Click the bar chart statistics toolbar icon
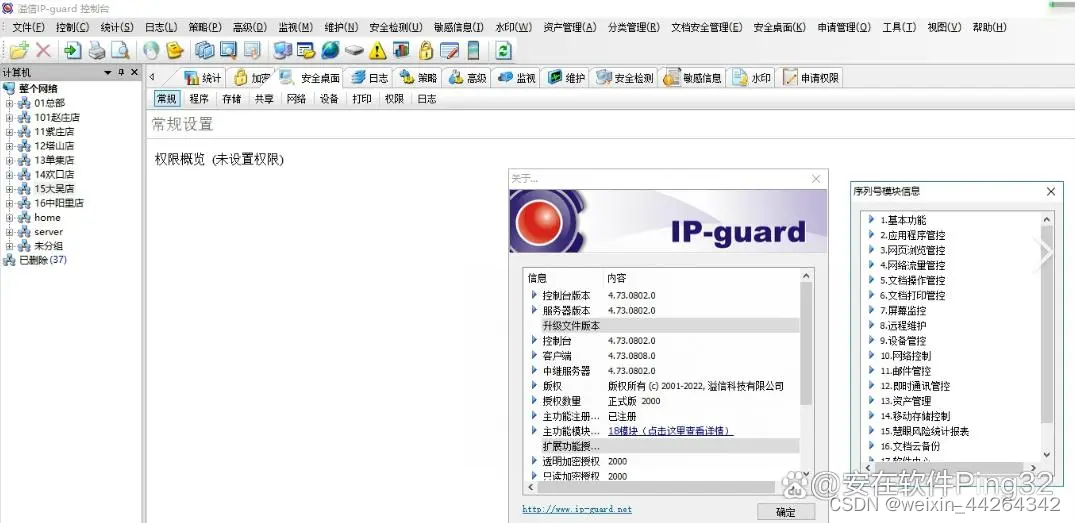The height and width of the screenshot is (523, 1075). tap(402, 50)
